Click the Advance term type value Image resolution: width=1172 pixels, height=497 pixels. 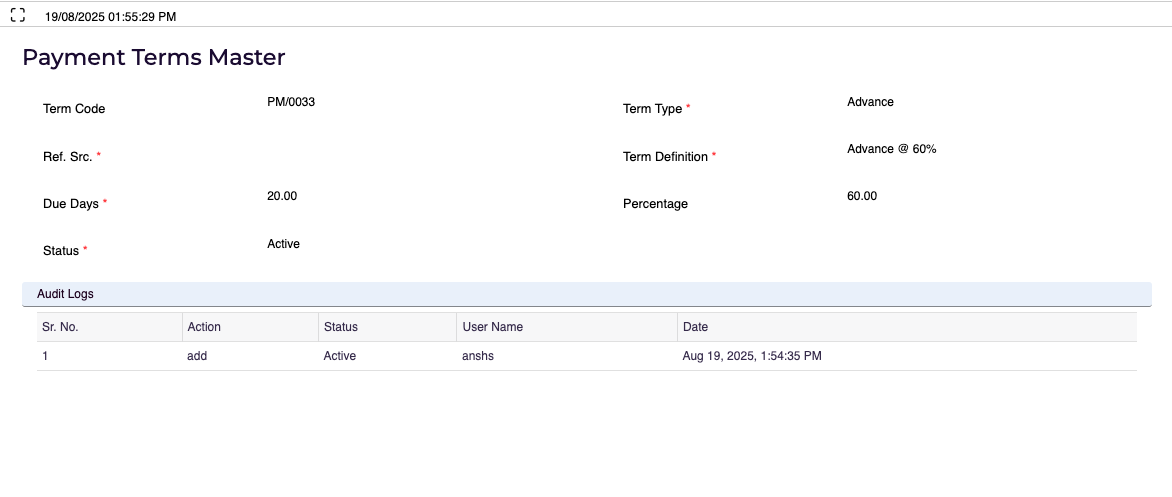click(870, 102)
